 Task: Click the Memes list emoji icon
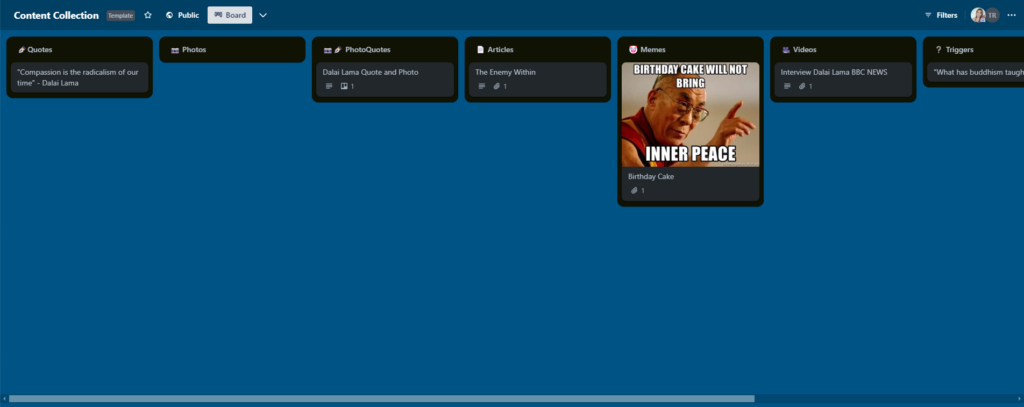tap(633, 50)
